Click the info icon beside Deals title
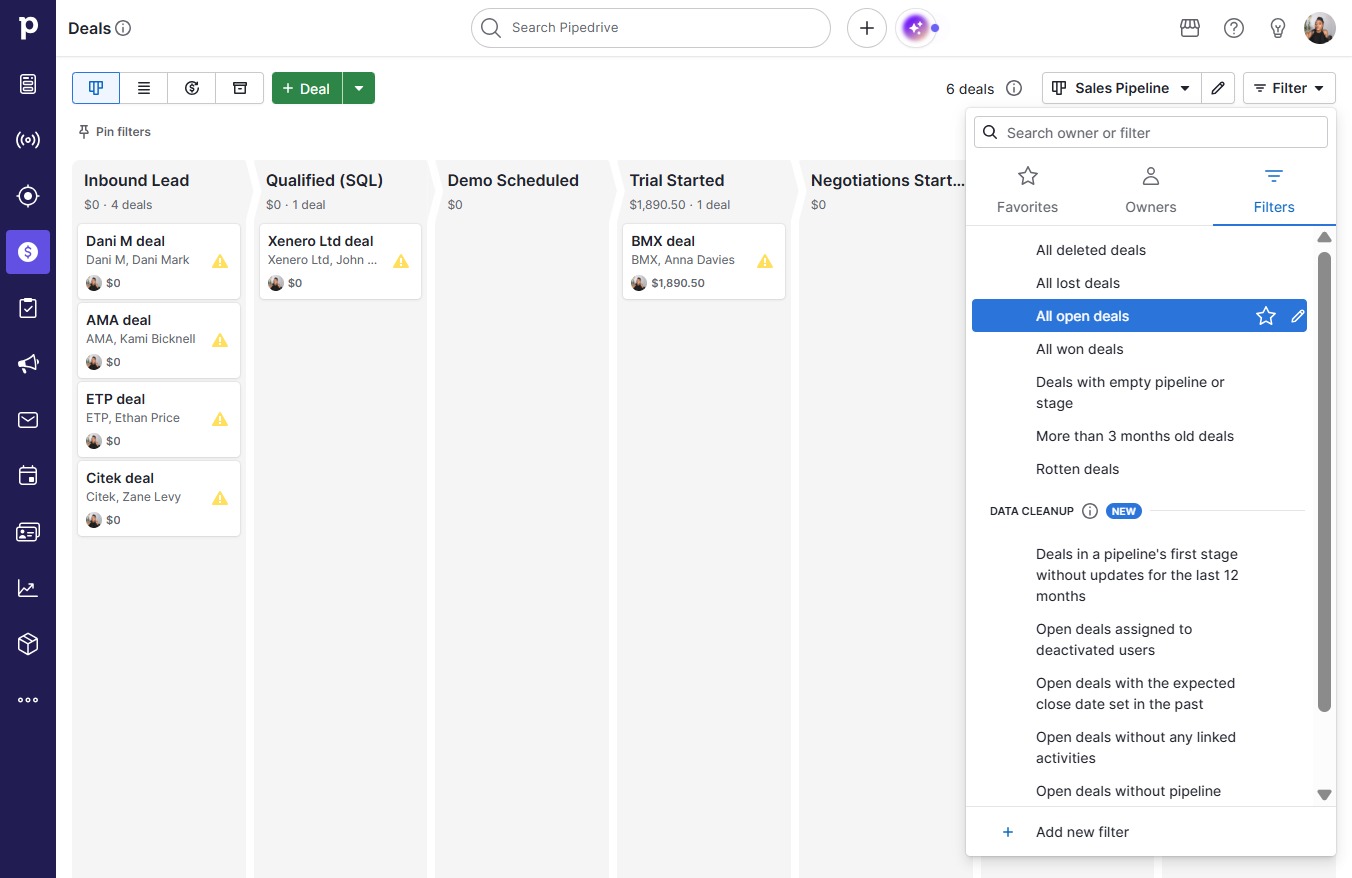 124,28
